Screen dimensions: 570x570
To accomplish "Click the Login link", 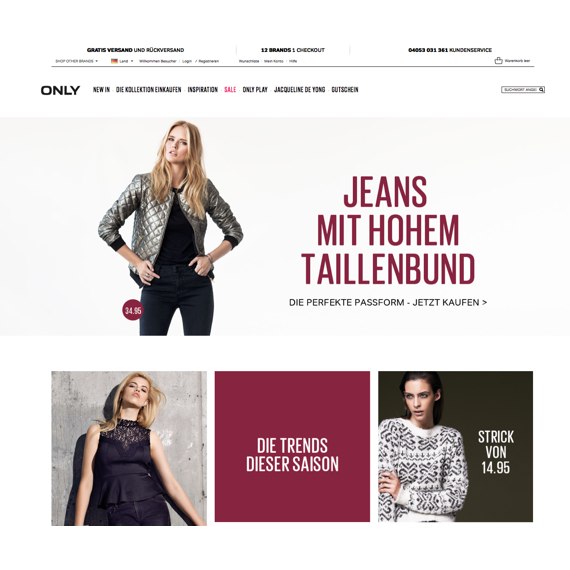I will click(187, 61).
